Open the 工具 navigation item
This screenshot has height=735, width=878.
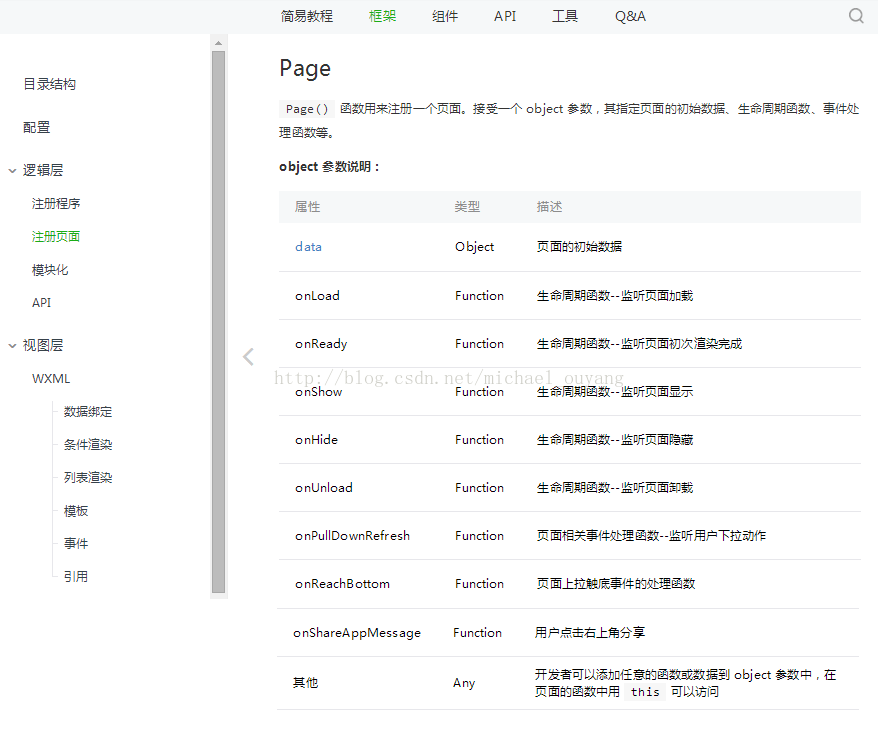(x=565, y=15)
